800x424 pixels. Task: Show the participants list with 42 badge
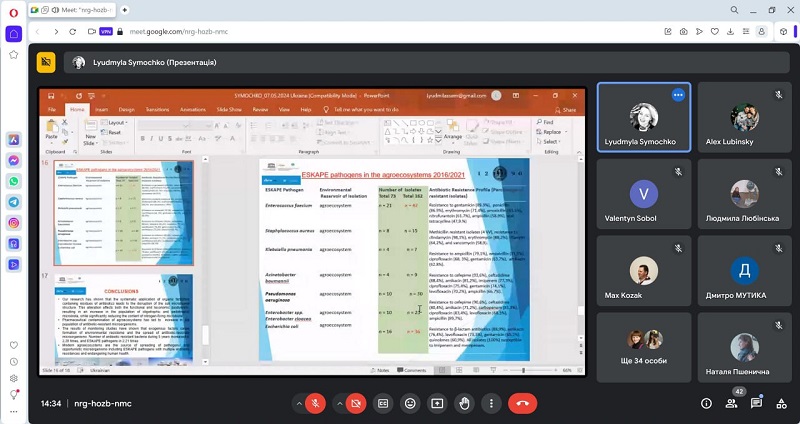point(731,404)
